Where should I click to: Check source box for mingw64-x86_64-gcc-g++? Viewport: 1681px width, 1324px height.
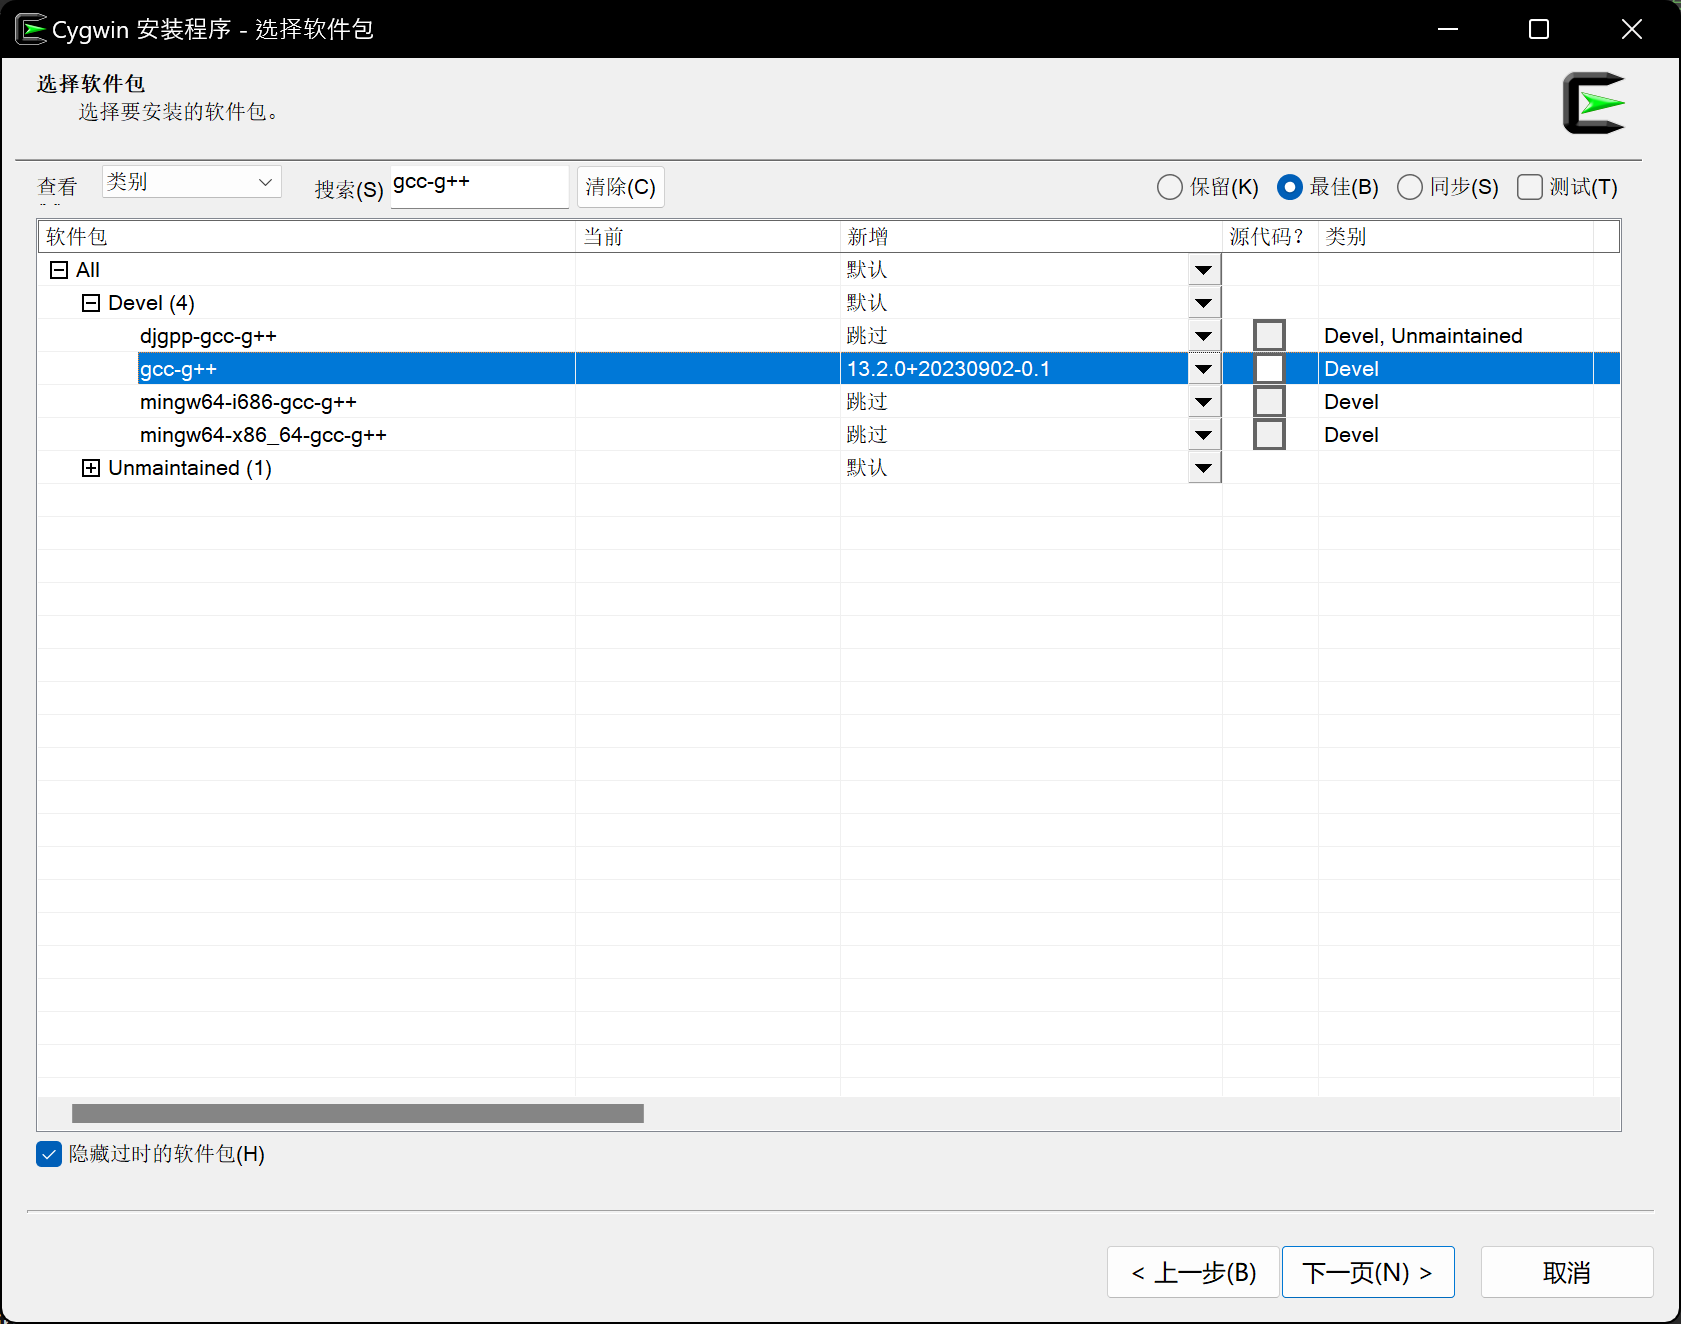coord(1269,435)
